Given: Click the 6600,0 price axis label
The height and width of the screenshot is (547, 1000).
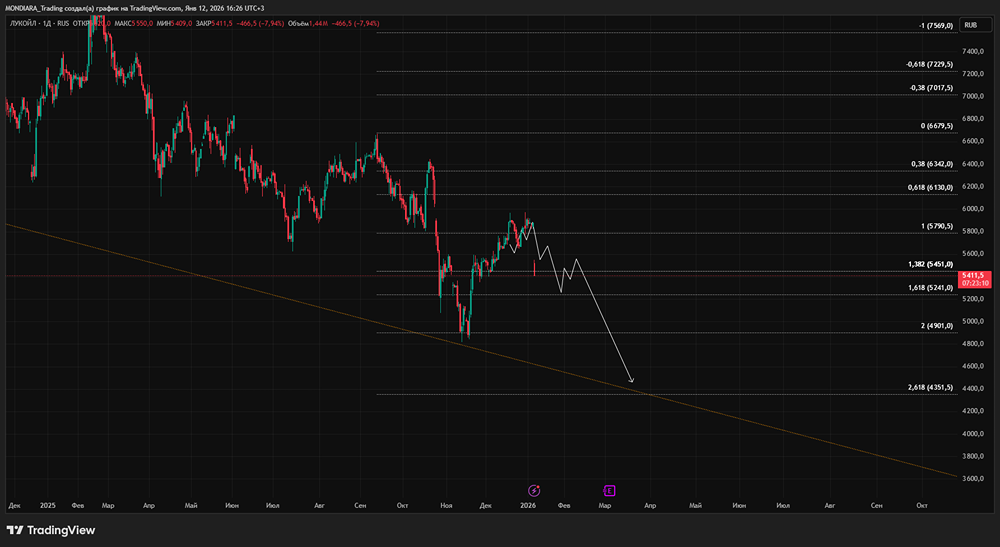Looking at the screenshot, I should coord(973,141).
